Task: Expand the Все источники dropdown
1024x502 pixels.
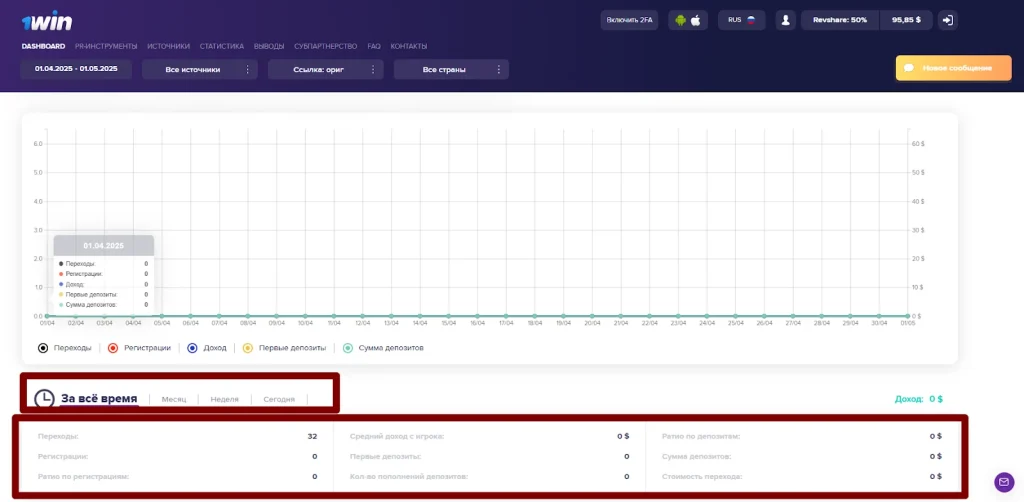Action: click(x=200, y=69)
